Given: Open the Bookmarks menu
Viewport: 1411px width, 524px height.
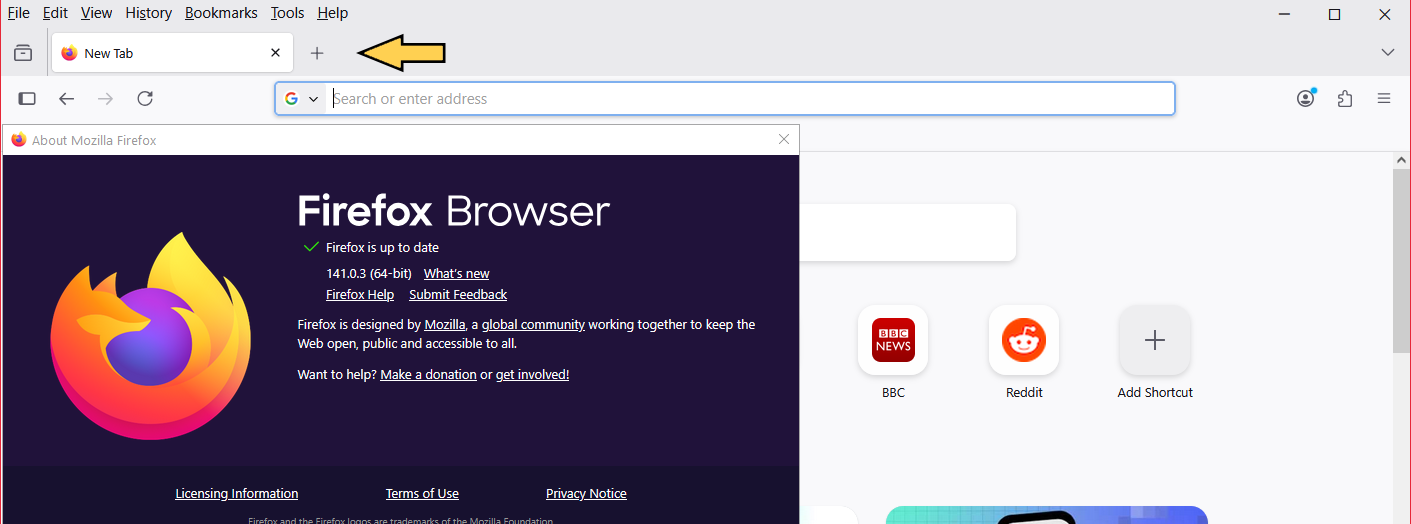Looking at the screenshot, I should pyautogui.click(x=221, y=13).
